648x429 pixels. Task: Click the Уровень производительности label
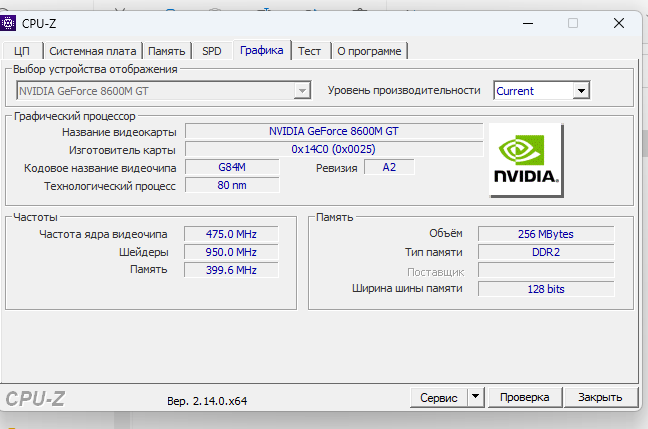click(x=404, y=90)
